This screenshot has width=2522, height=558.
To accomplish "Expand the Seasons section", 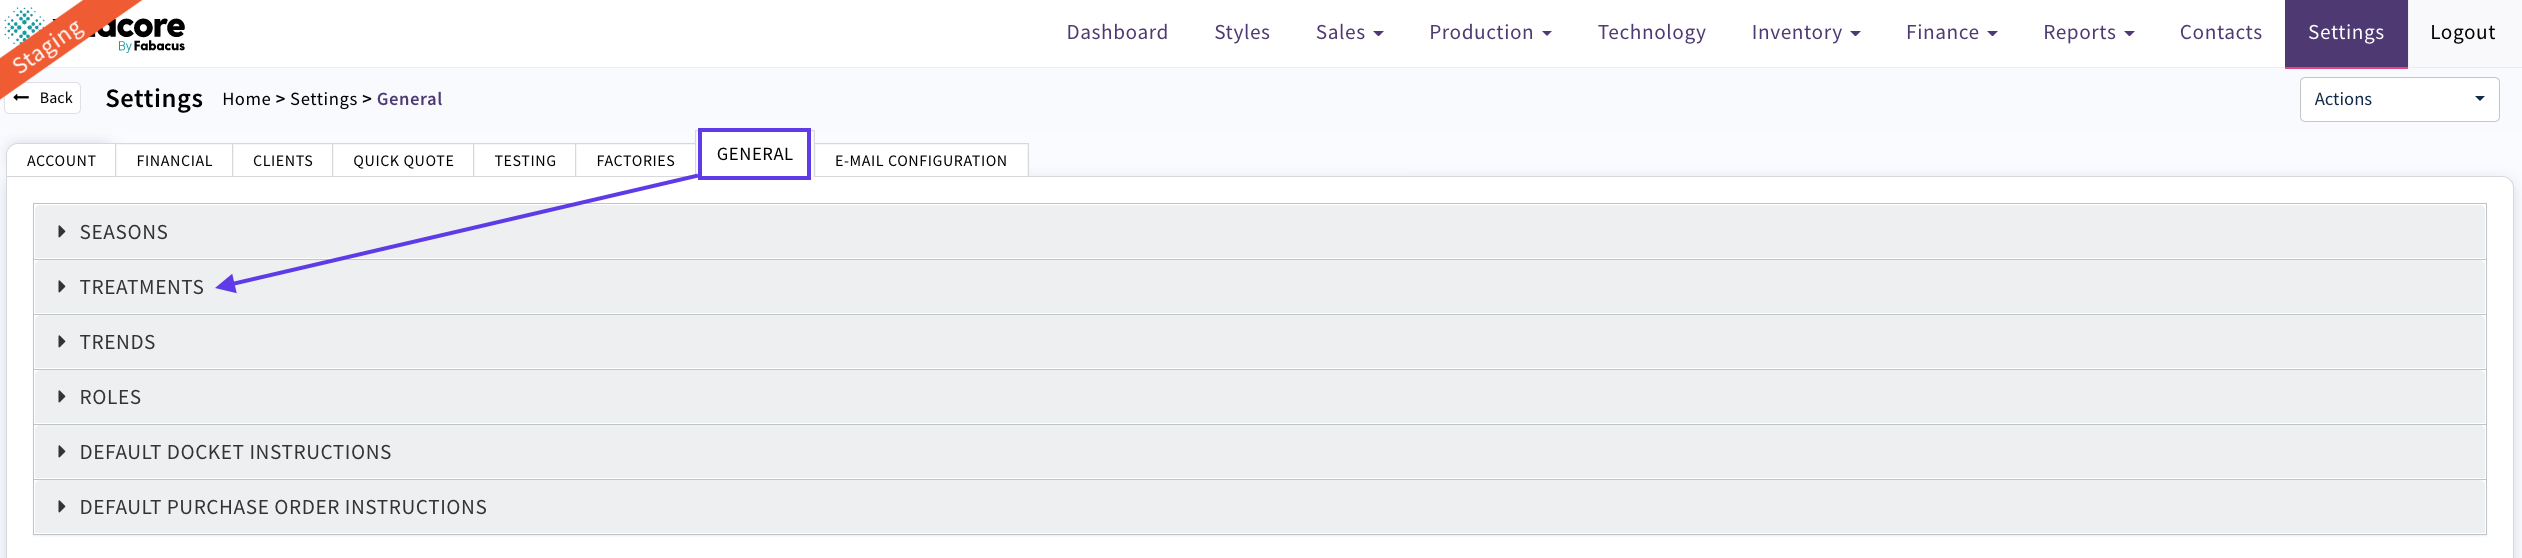I will point(124,232).
